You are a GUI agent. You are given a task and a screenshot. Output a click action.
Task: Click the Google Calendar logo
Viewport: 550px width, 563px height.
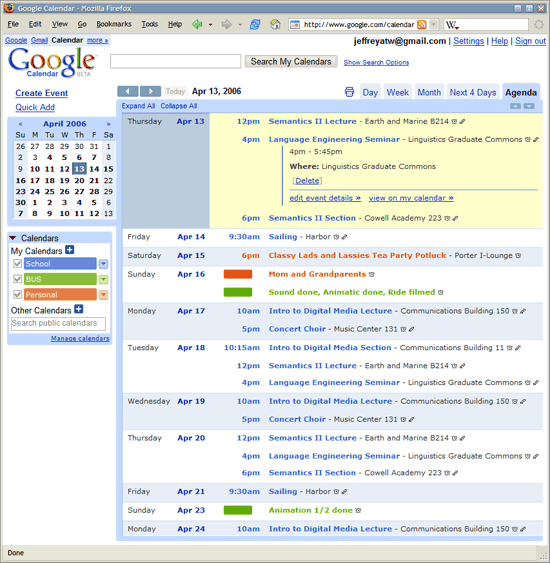point(52,62)
